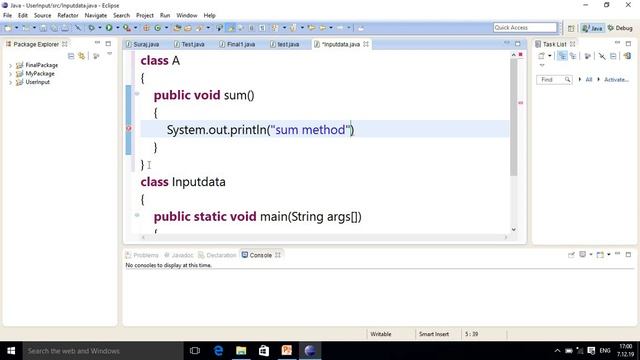Viewport: 640px width, 360px height.
Task: Open the Refactor menu
Action: coord(68,15)
